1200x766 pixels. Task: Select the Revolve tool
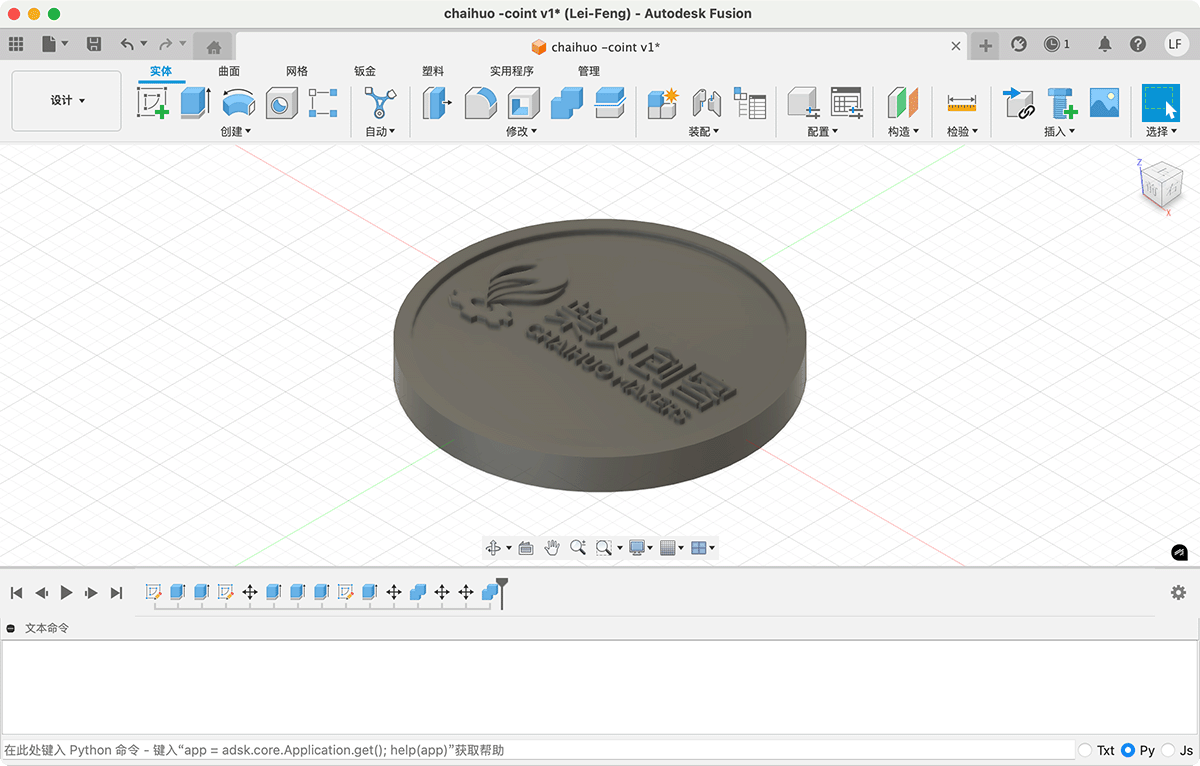[239, 103]
